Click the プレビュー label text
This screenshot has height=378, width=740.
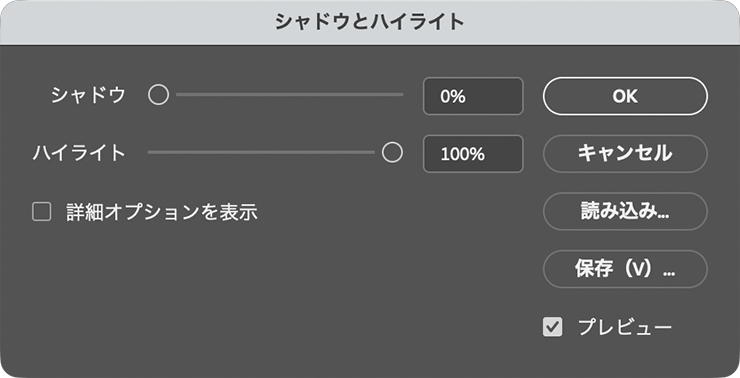click(x=625, y=327)
